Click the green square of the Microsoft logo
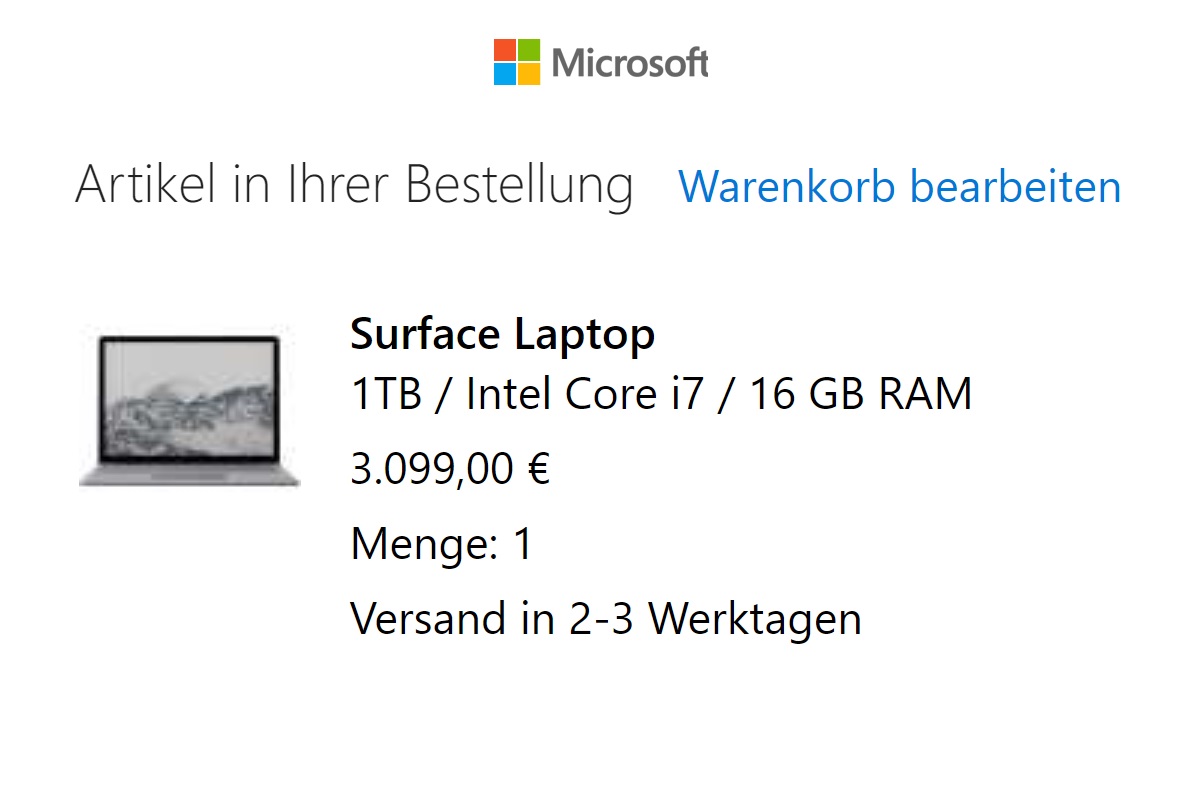Viewport: 1200px width, 800px height. coord(529,50)
